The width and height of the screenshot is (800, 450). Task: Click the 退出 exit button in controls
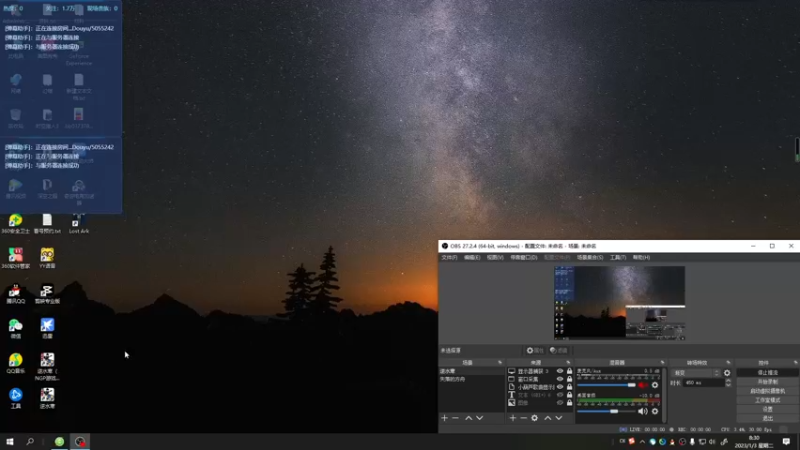click(x=767, y=418)
